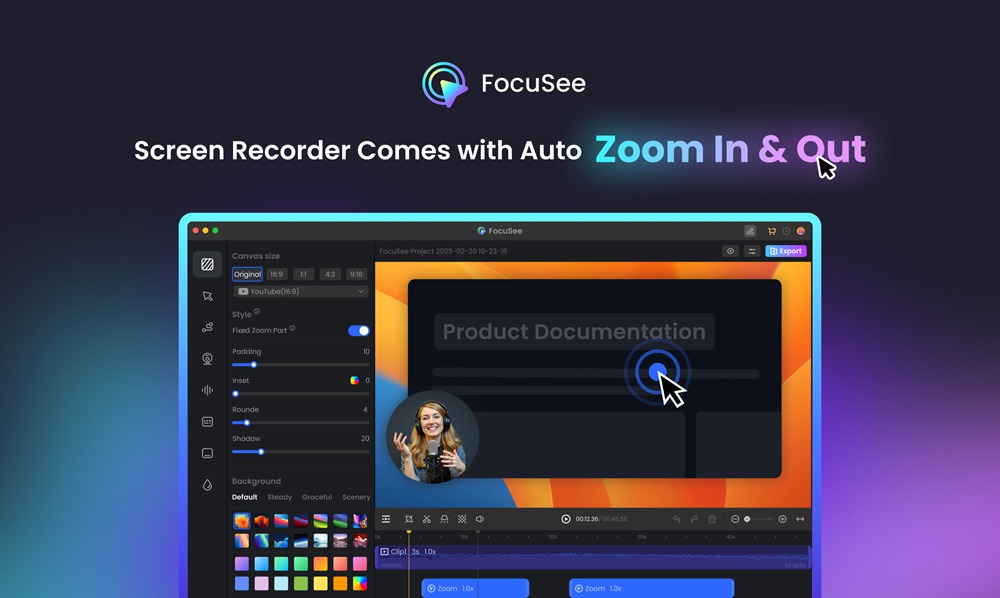Viewport: 1000px width, 598px height.
Task: Click the scissors cut tool
Action: (427, 519)
